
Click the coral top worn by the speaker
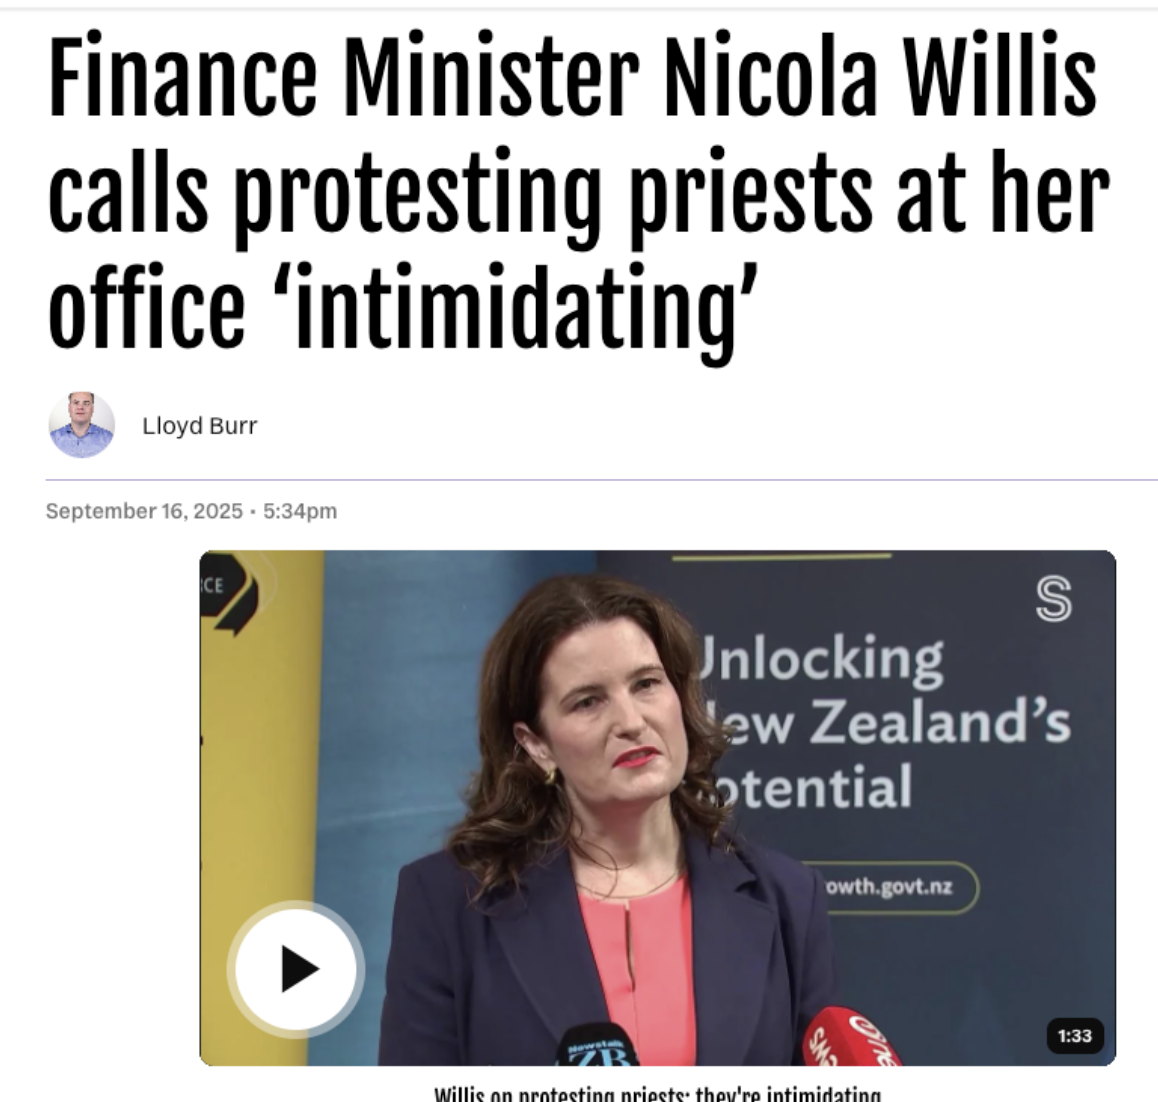click(631, 968)
